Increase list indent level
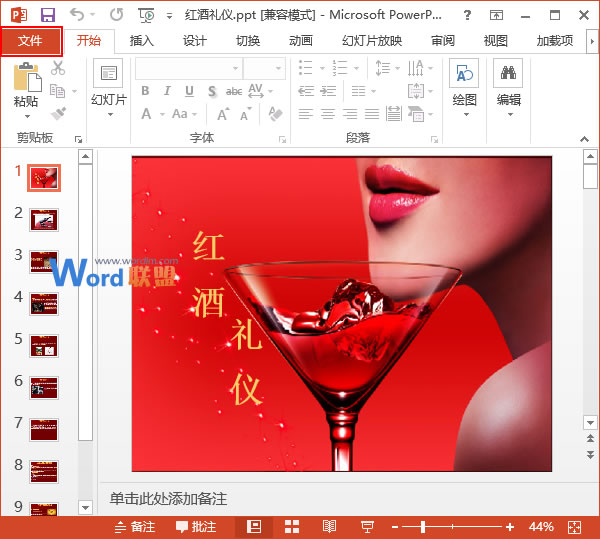Image resolution: width=600 pixels, height=539 pixels. coord(328,91)
